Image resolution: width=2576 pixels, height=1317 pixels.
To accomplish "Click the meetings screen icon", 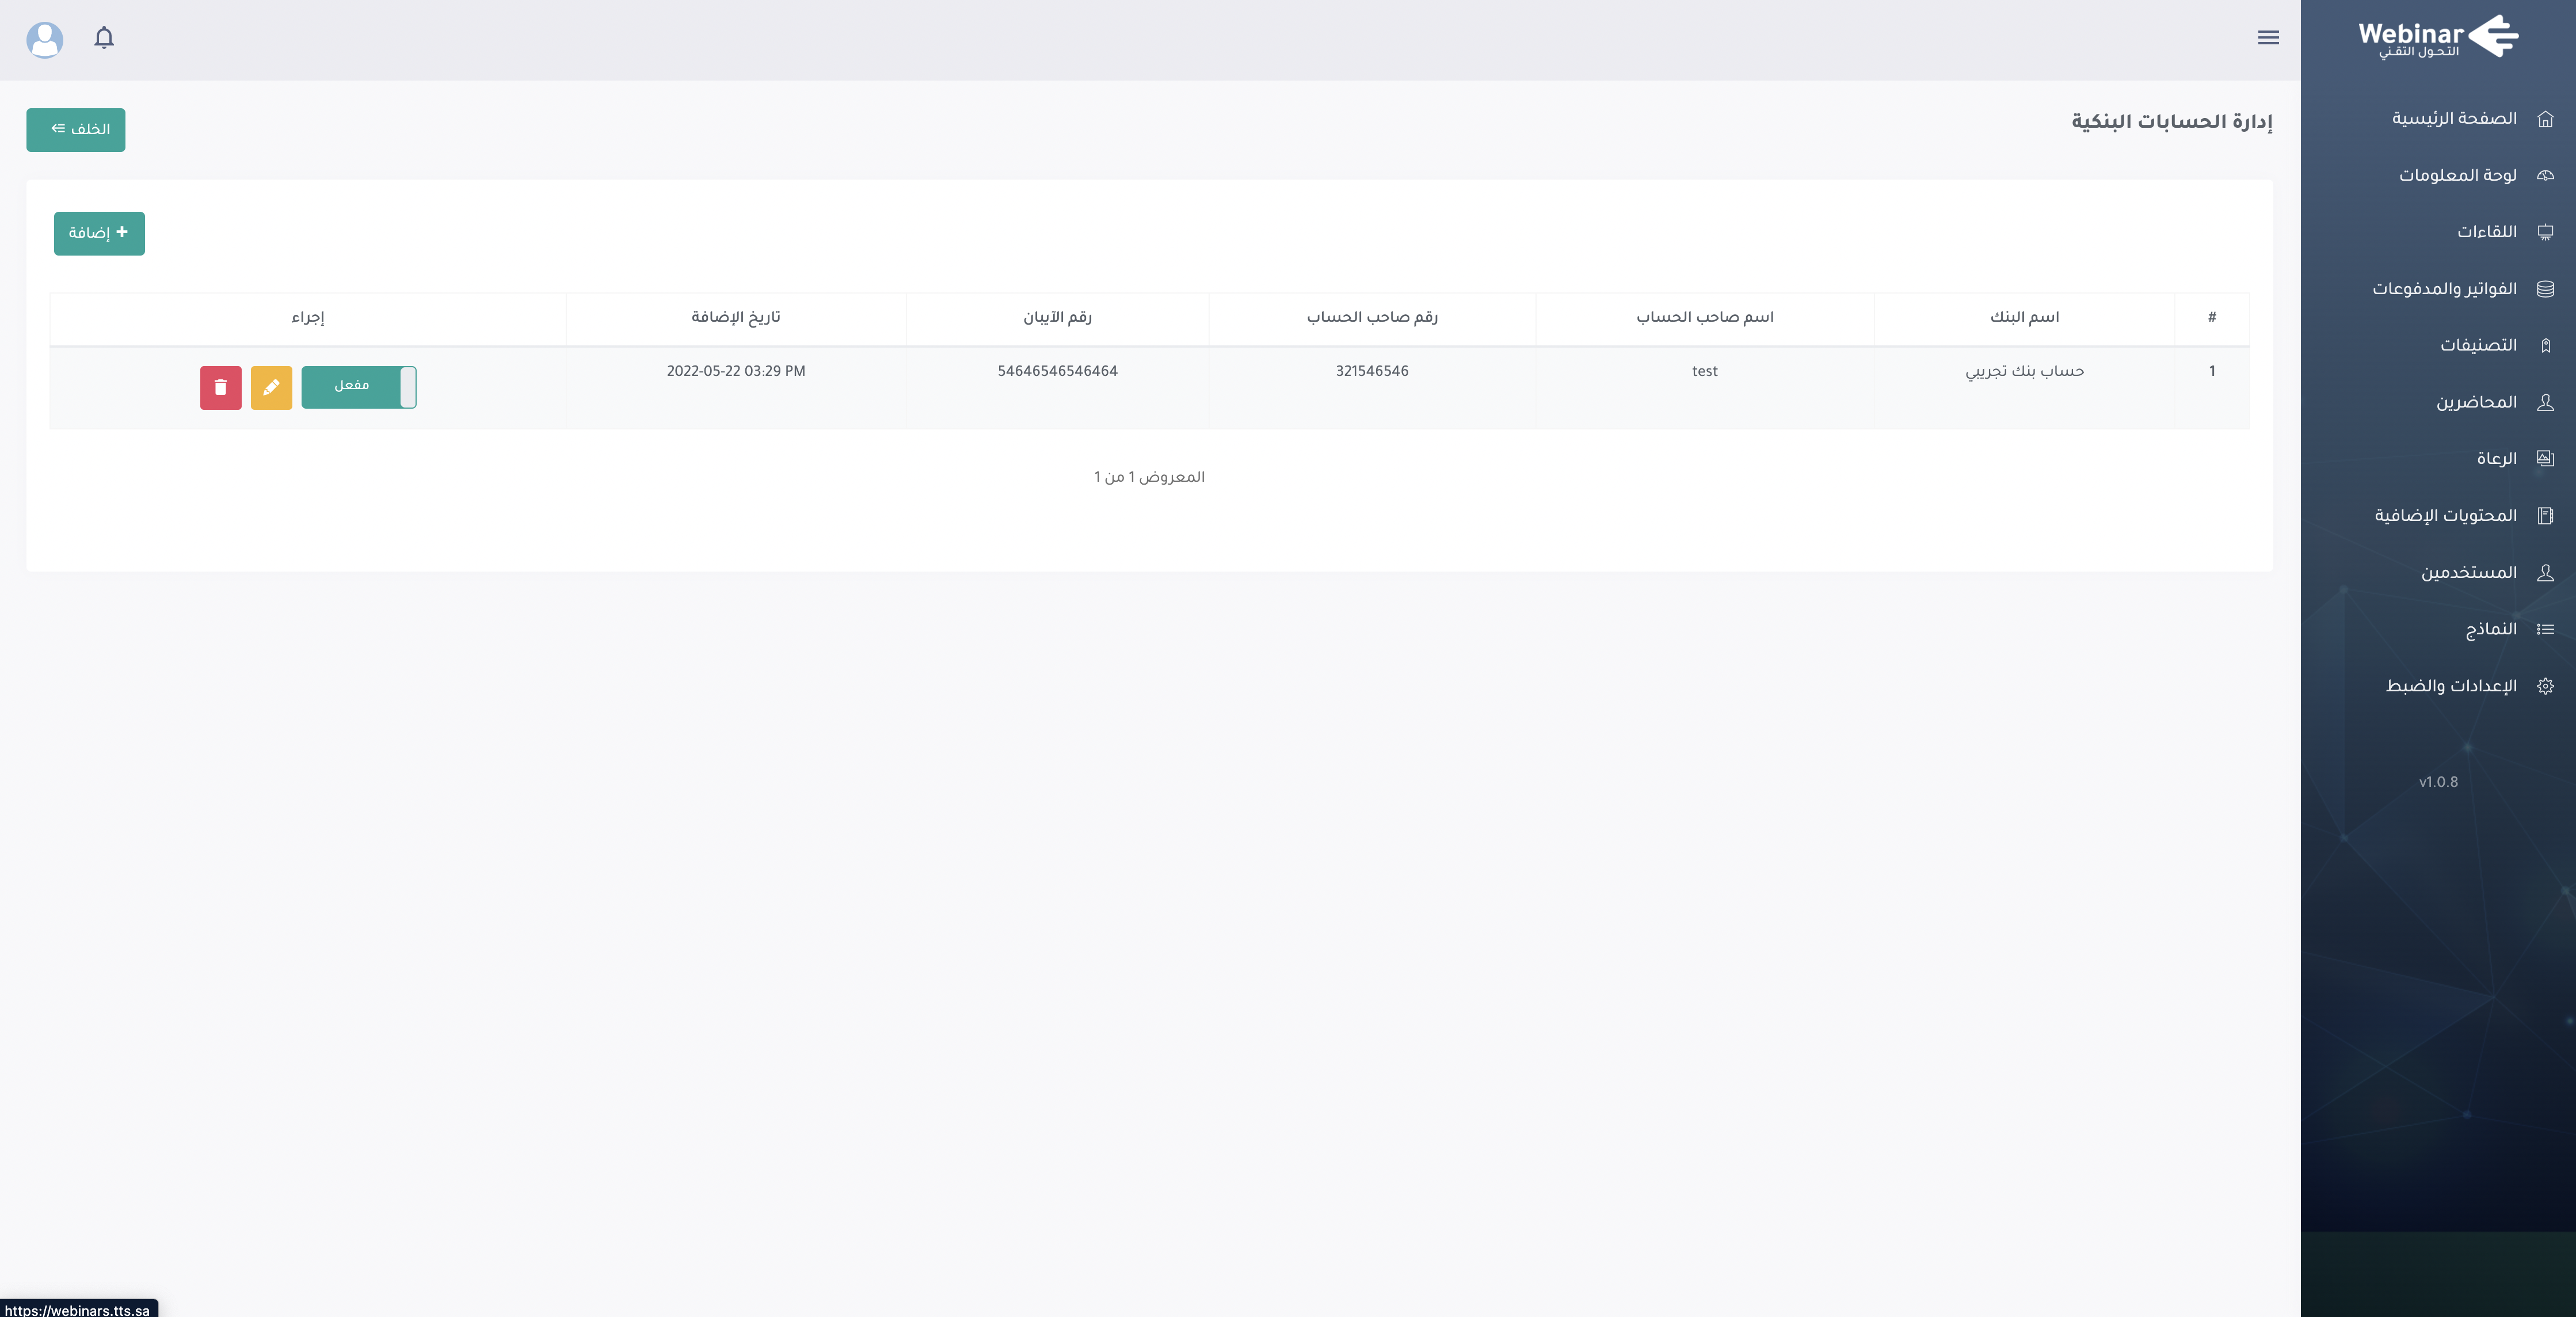I will tap(2546, 232).
